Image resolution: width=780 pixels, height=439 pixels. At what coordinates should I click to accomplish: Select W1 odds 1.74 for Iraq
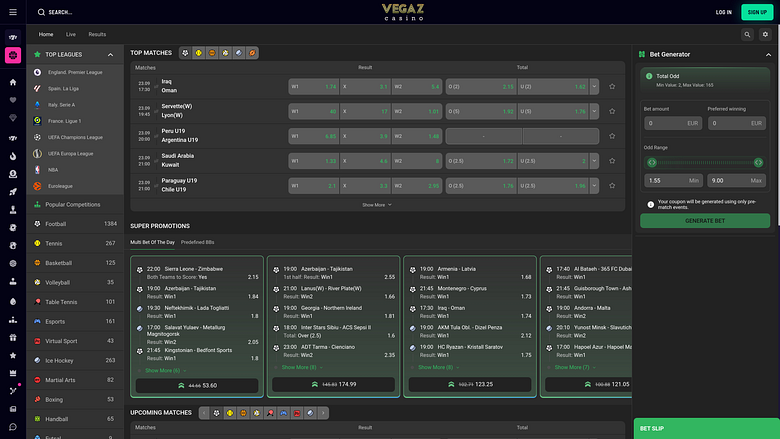click(313, 87)
